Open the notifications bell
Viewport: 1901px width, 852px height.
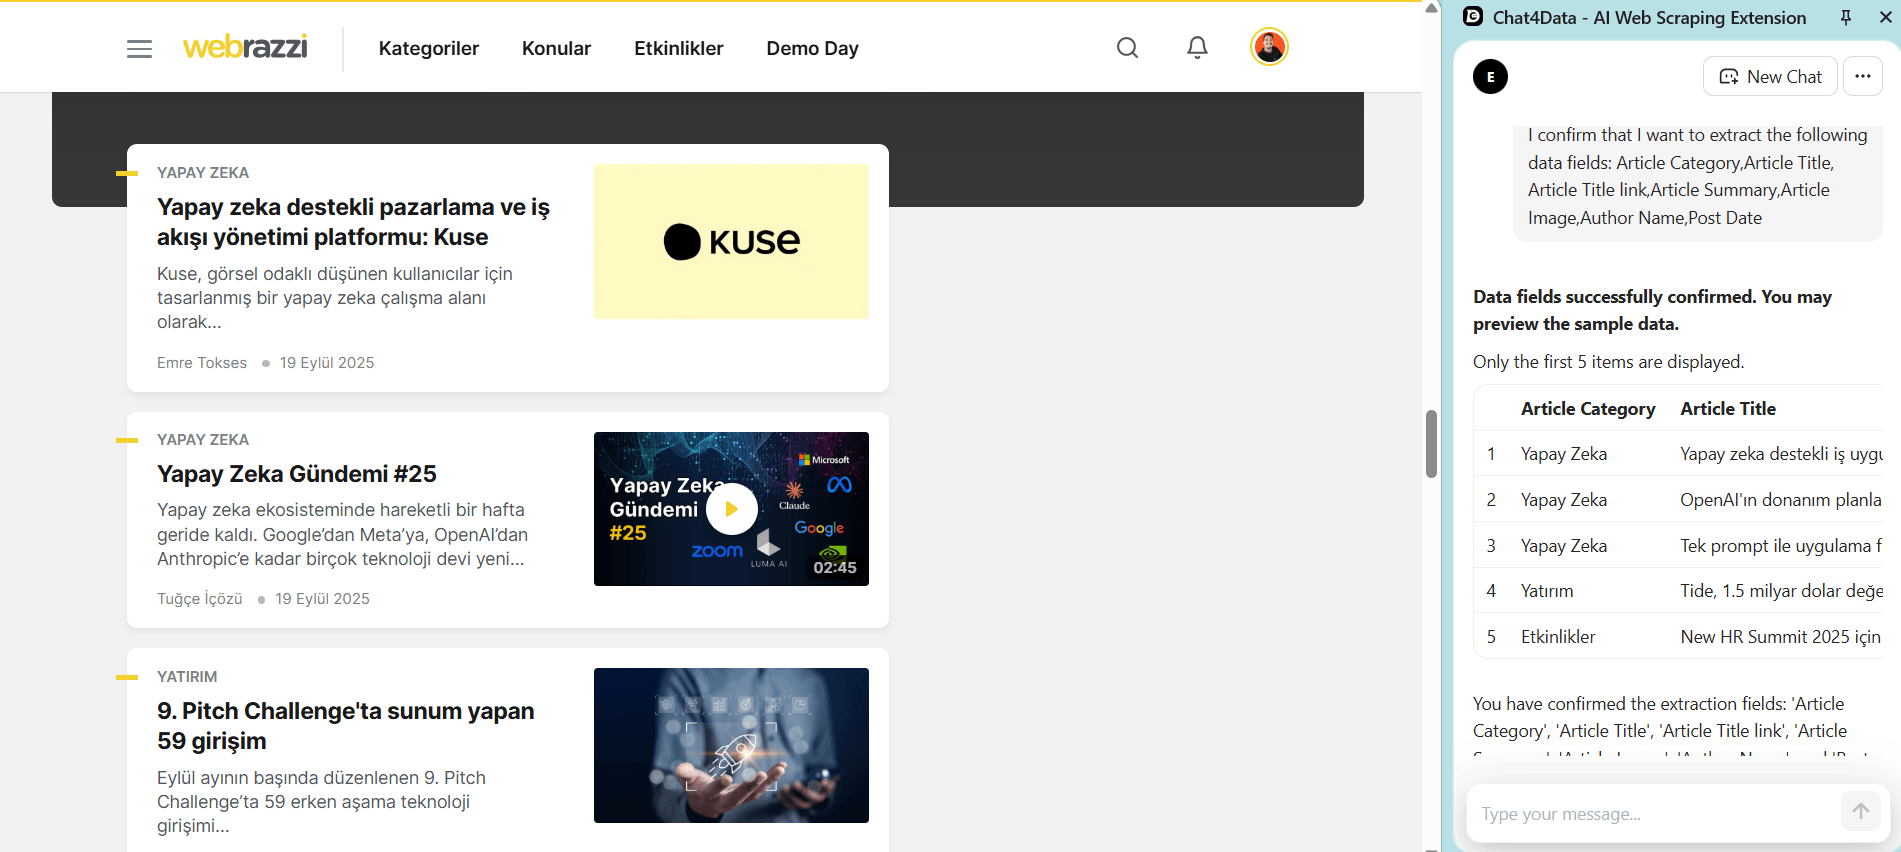[x=1197, y=47]
